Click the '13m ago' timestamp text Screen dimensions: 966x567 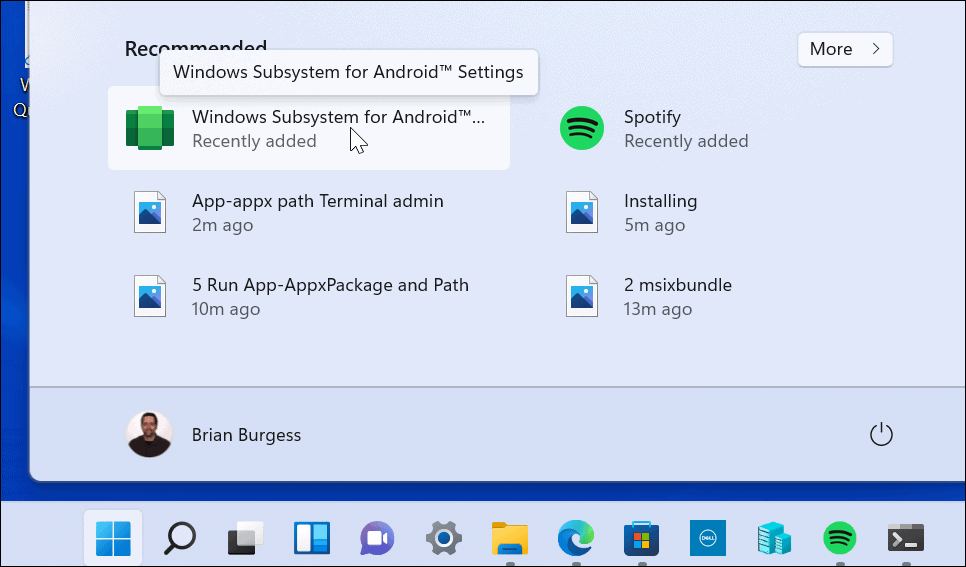pyautogui.click(x=658, y=309)
